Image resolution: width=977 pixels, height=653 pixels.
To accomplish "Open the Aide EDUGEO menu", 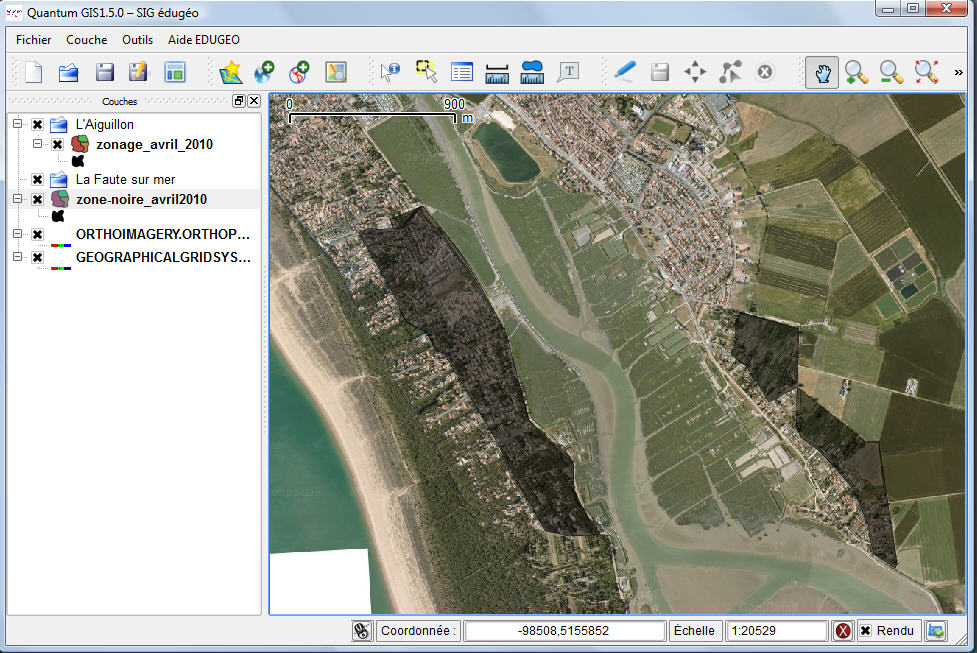I will click(x=203, y=40).
